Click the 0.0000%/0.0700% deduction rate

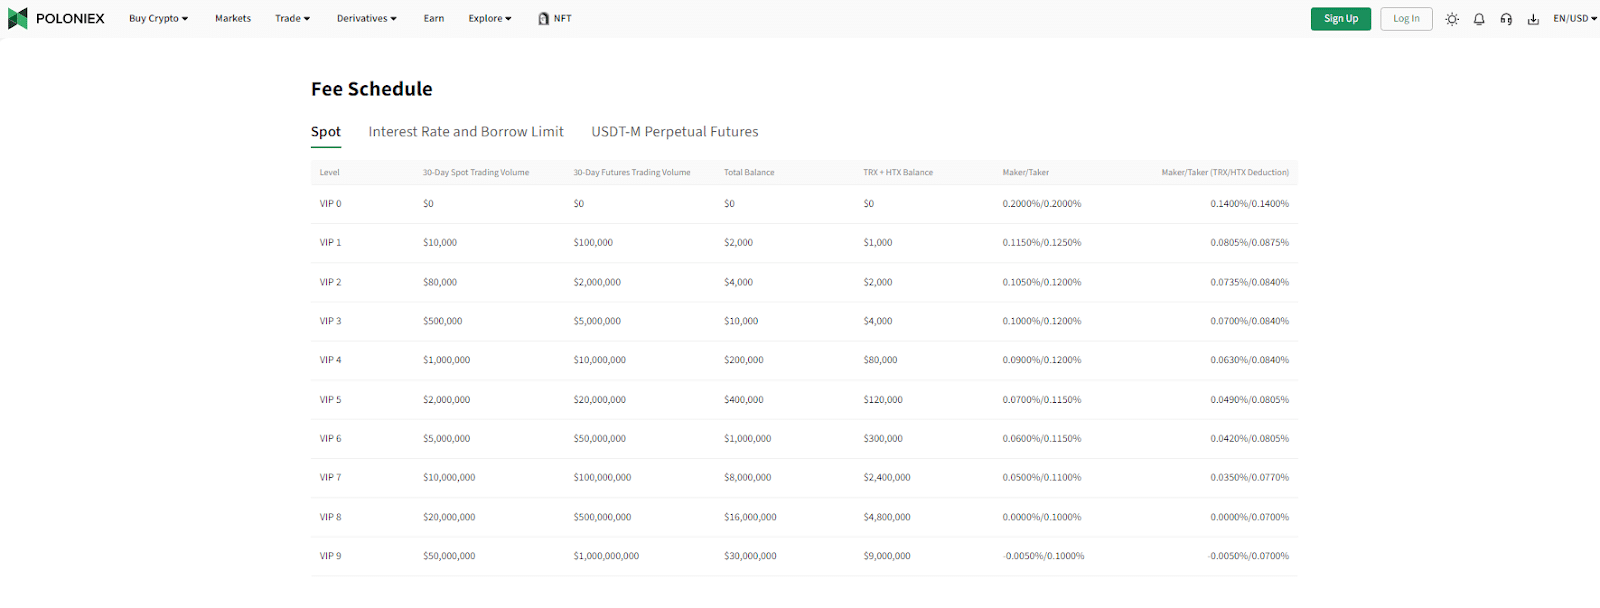[1250, 518]
